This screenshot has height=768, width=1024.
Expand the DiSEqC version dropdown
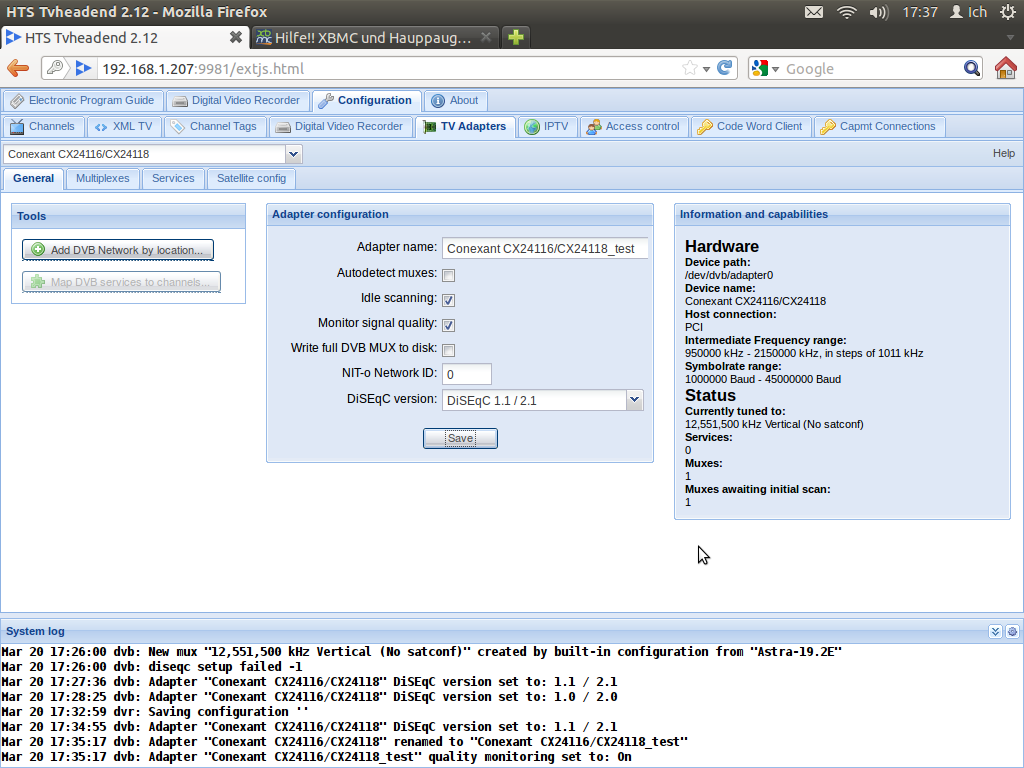point(634,400)
